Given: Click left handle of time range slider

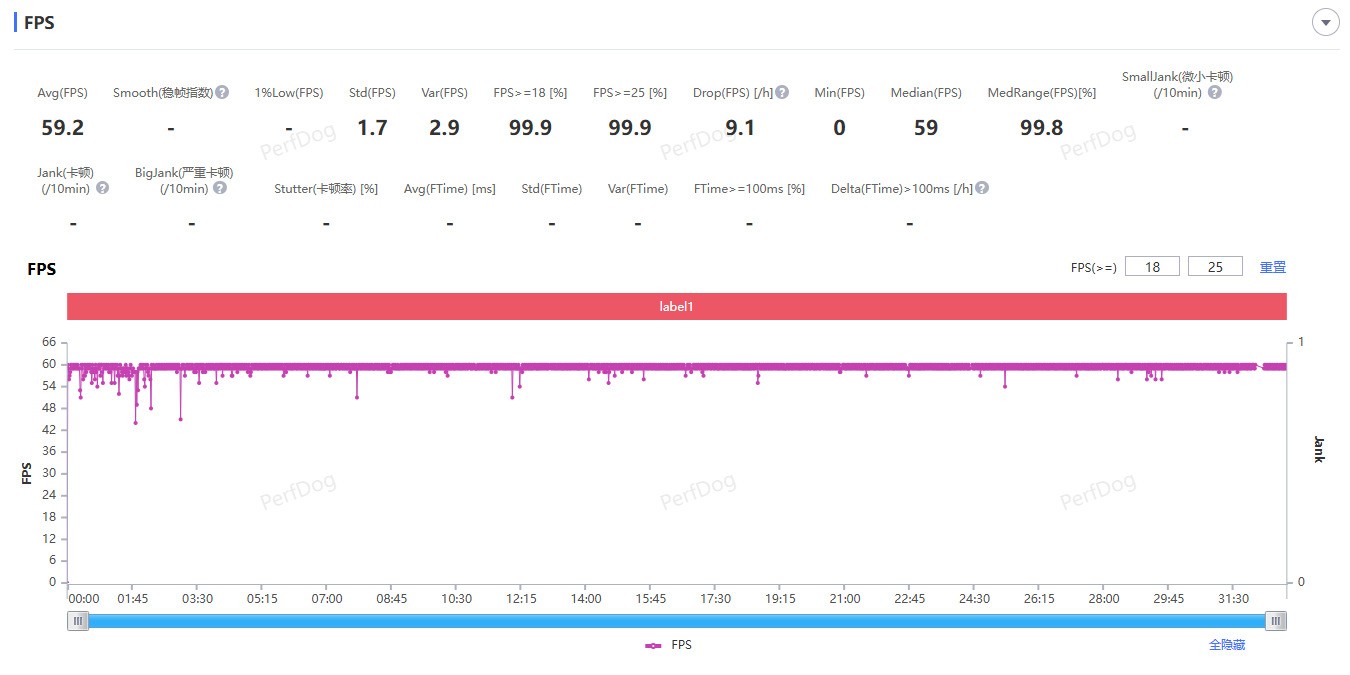Looking at the screenshot, I should coord(78,621).
